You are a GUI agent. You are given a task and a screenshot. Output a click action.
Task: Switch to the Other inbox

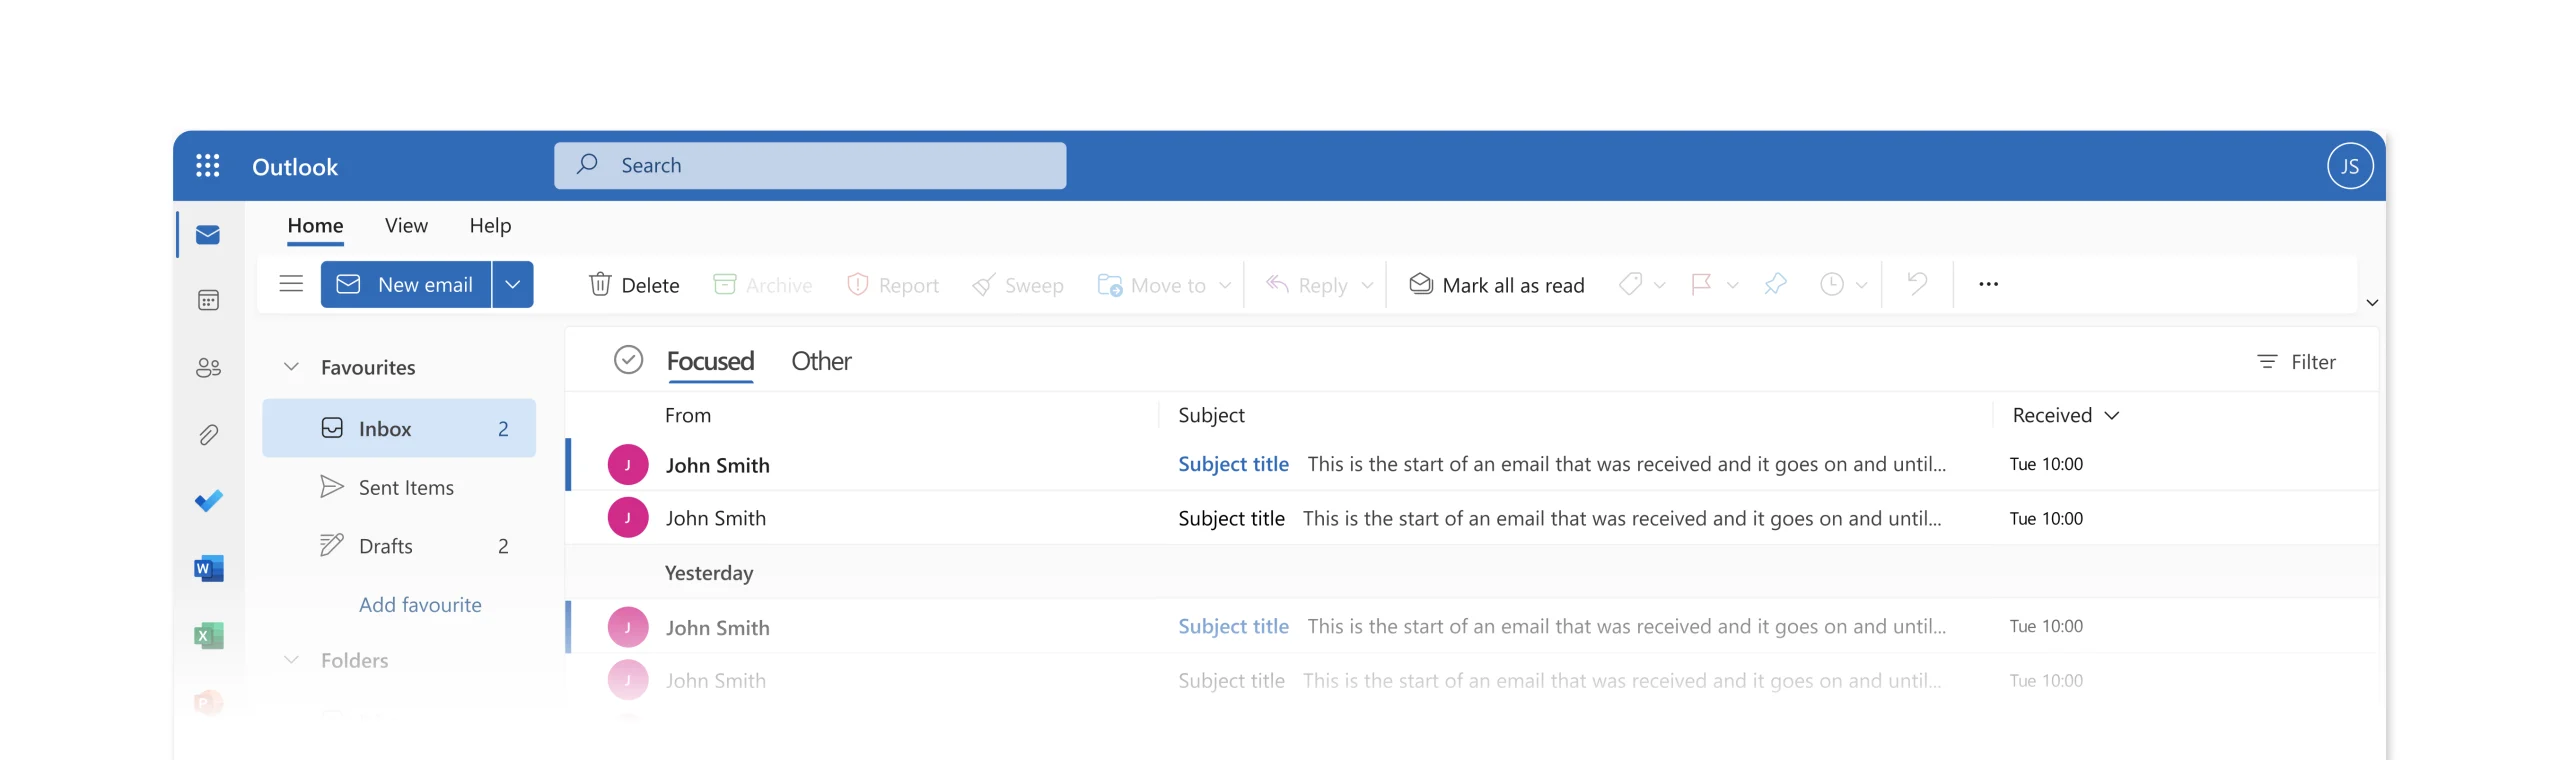pos(820,361)
